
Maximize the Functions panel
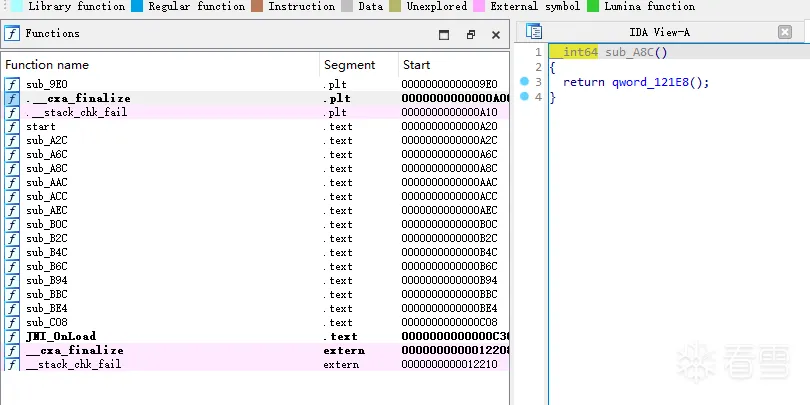pos(444,35)
